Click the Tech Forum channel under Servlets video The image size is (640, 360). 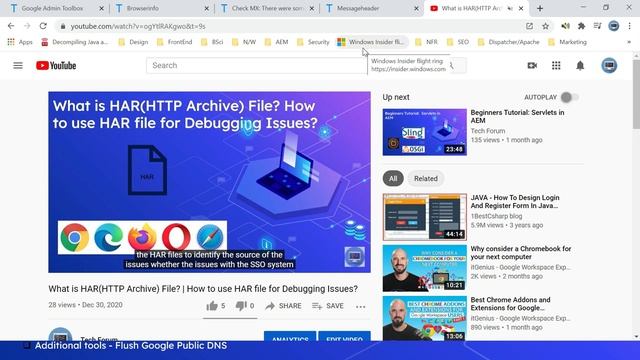point(488,131)
